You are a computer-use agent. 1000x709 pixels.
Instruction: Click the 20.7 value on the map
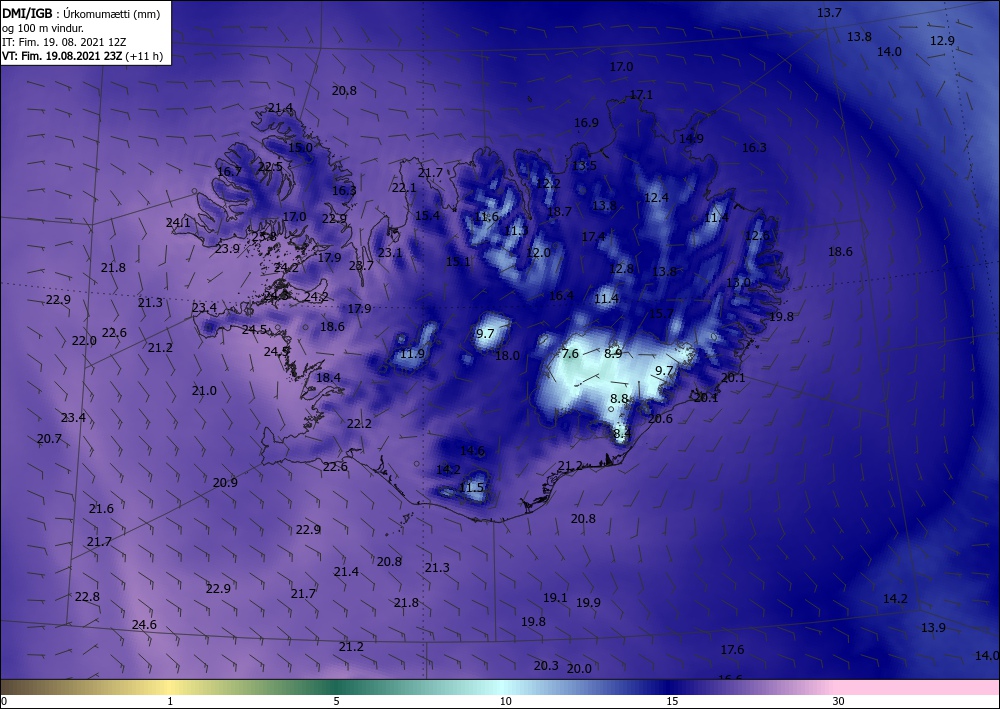pyautogui.click(x=49, y=439)
